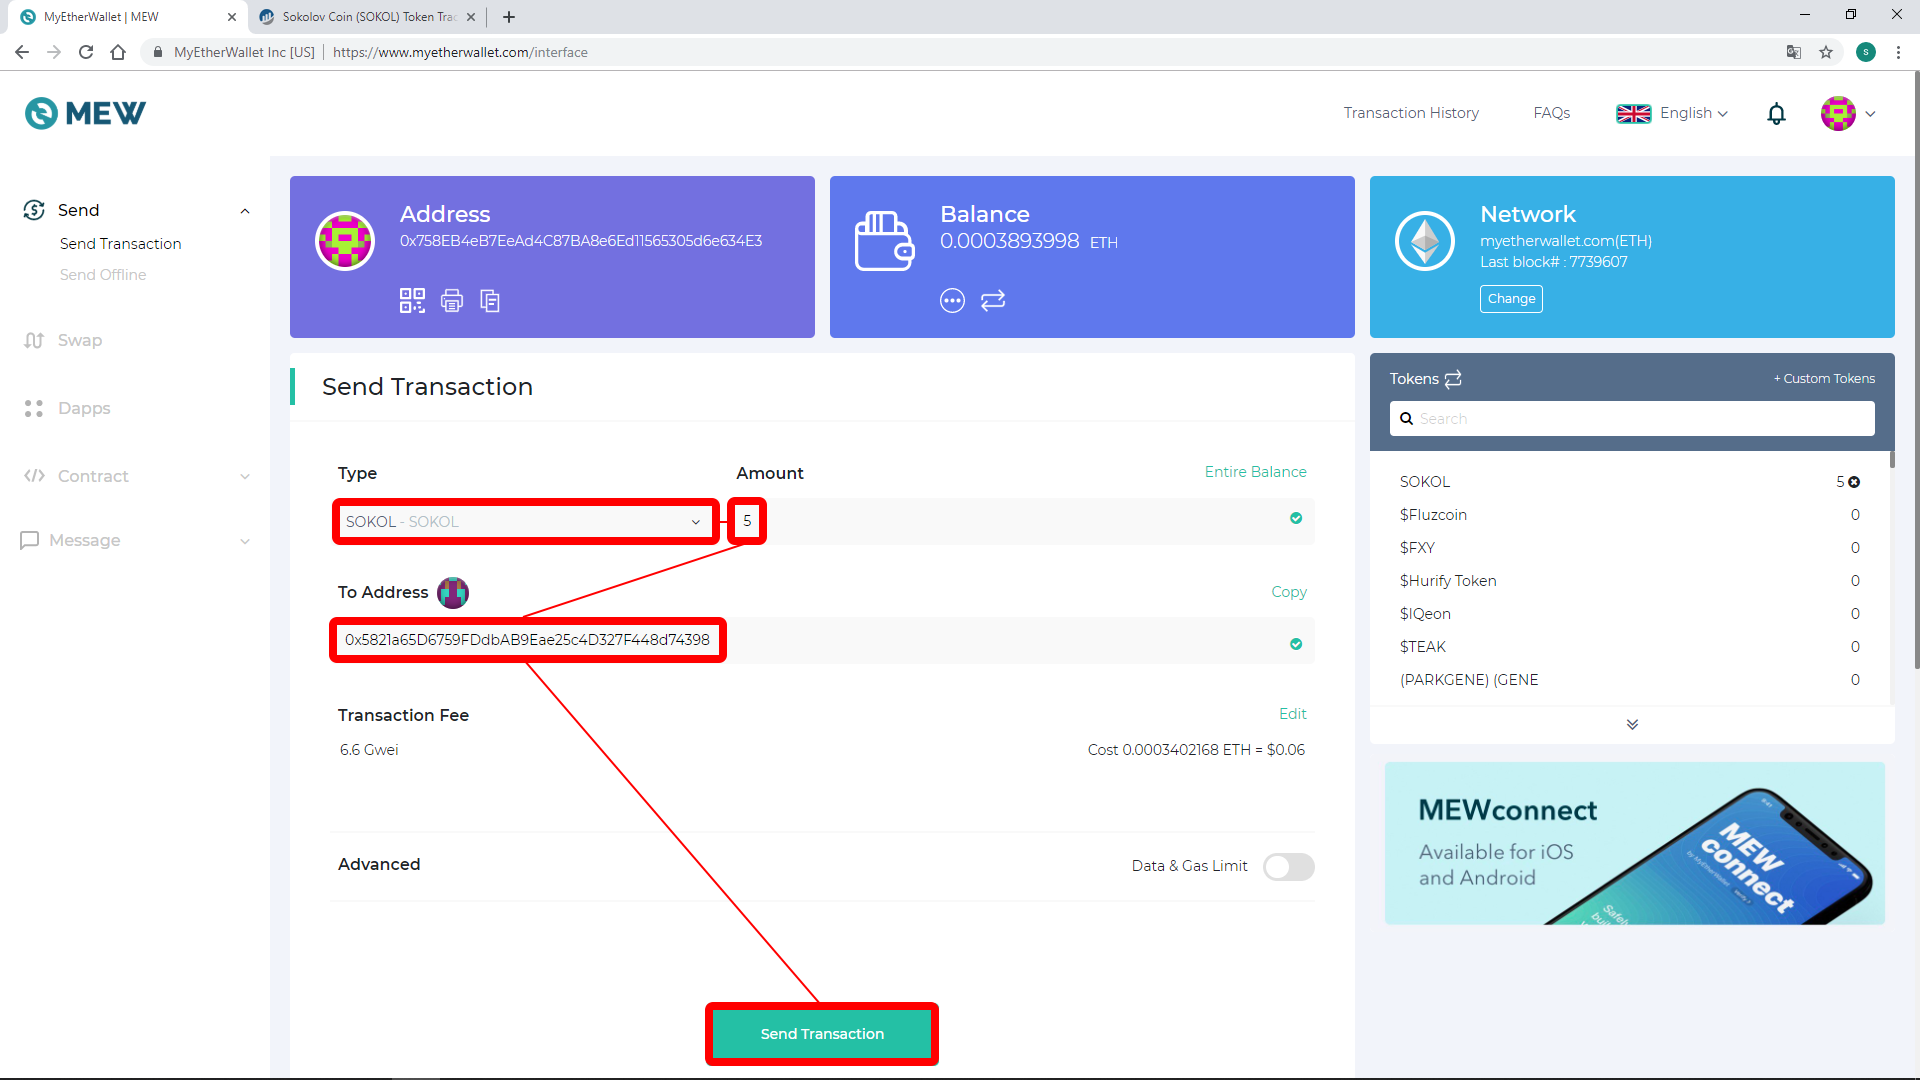Click the To Address input field
The width and height of the screenshot is (1920, 1080).
click(x=822, y=641)
